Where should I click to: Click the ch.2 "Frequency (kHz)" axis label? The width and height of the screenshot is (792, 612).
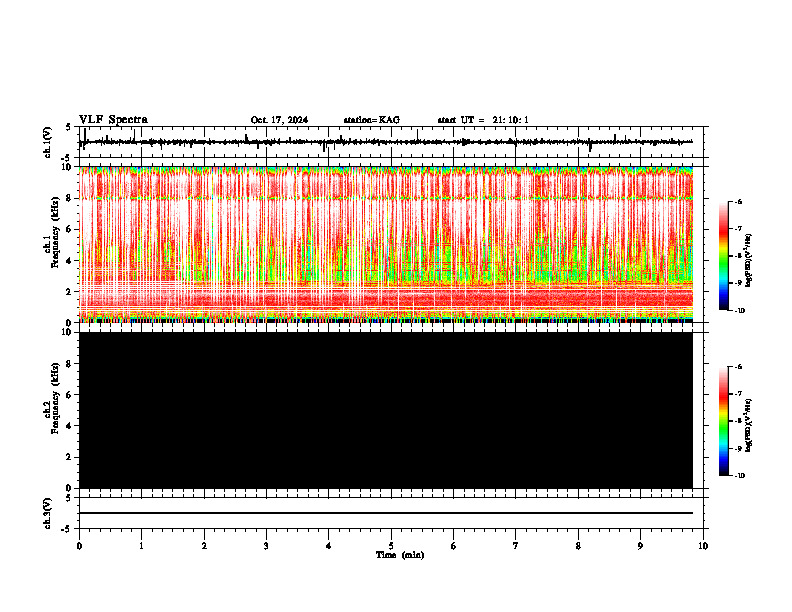click(x=56, y=398)
